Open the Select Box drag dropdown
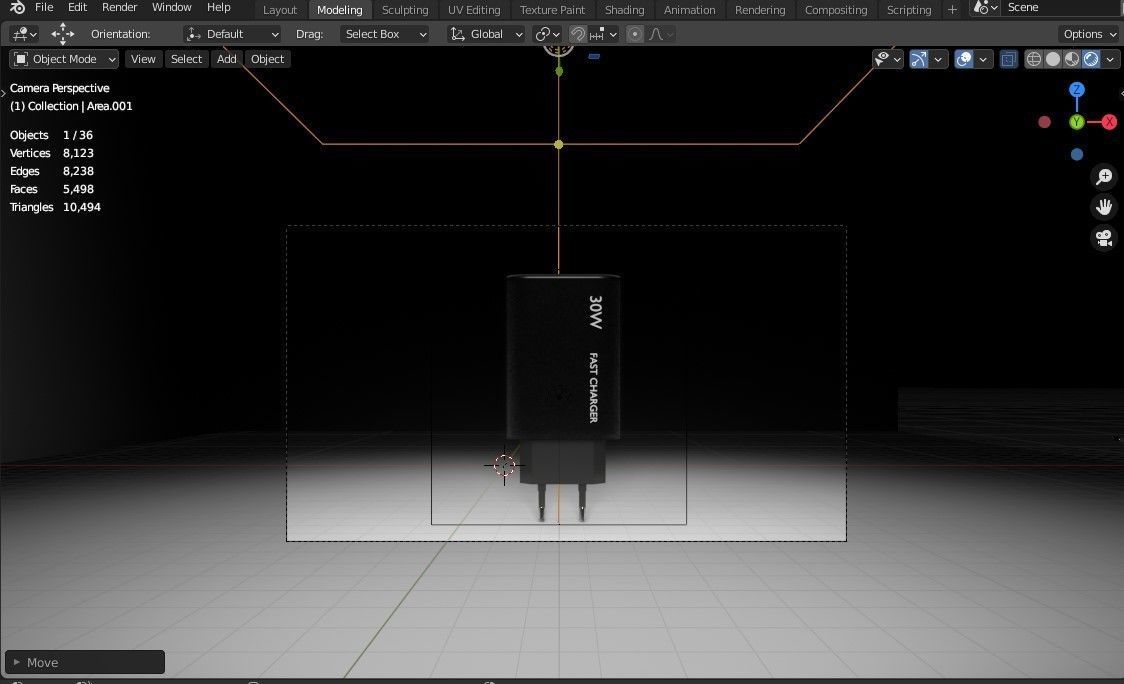The image size is (1124, 684). pyautogui.click(x=384, y=33)
